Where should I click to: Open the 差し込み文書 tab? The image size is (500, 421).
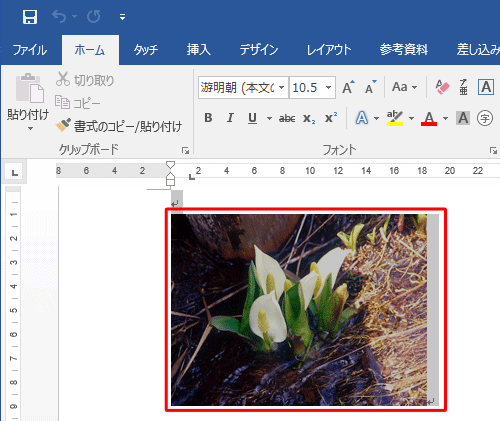[478, 50]
